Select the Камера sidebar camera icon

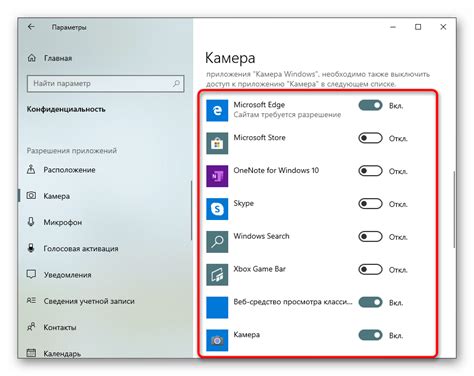point(31,195)
